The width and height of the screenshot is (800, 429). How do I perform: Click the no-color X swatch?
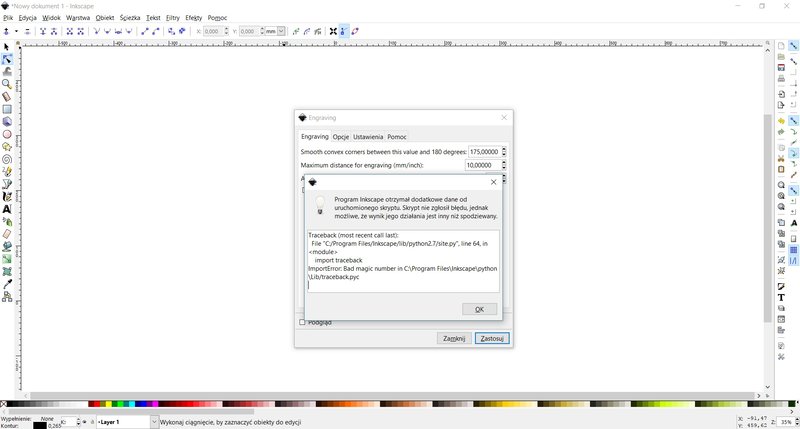(3, 404)
